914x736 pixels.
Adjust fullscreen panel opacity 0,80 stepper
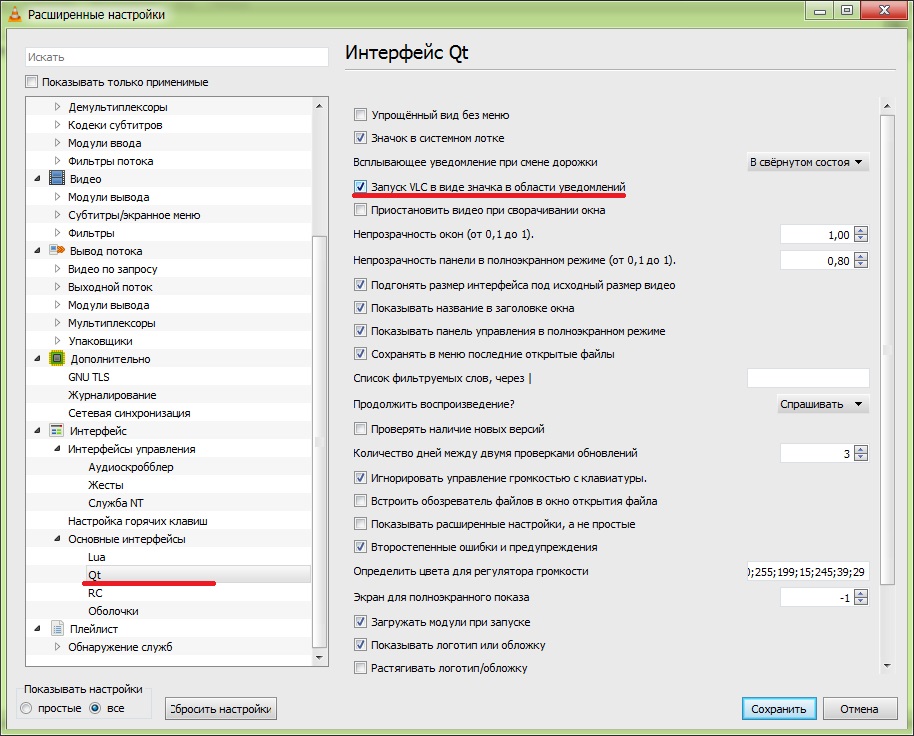861,260
